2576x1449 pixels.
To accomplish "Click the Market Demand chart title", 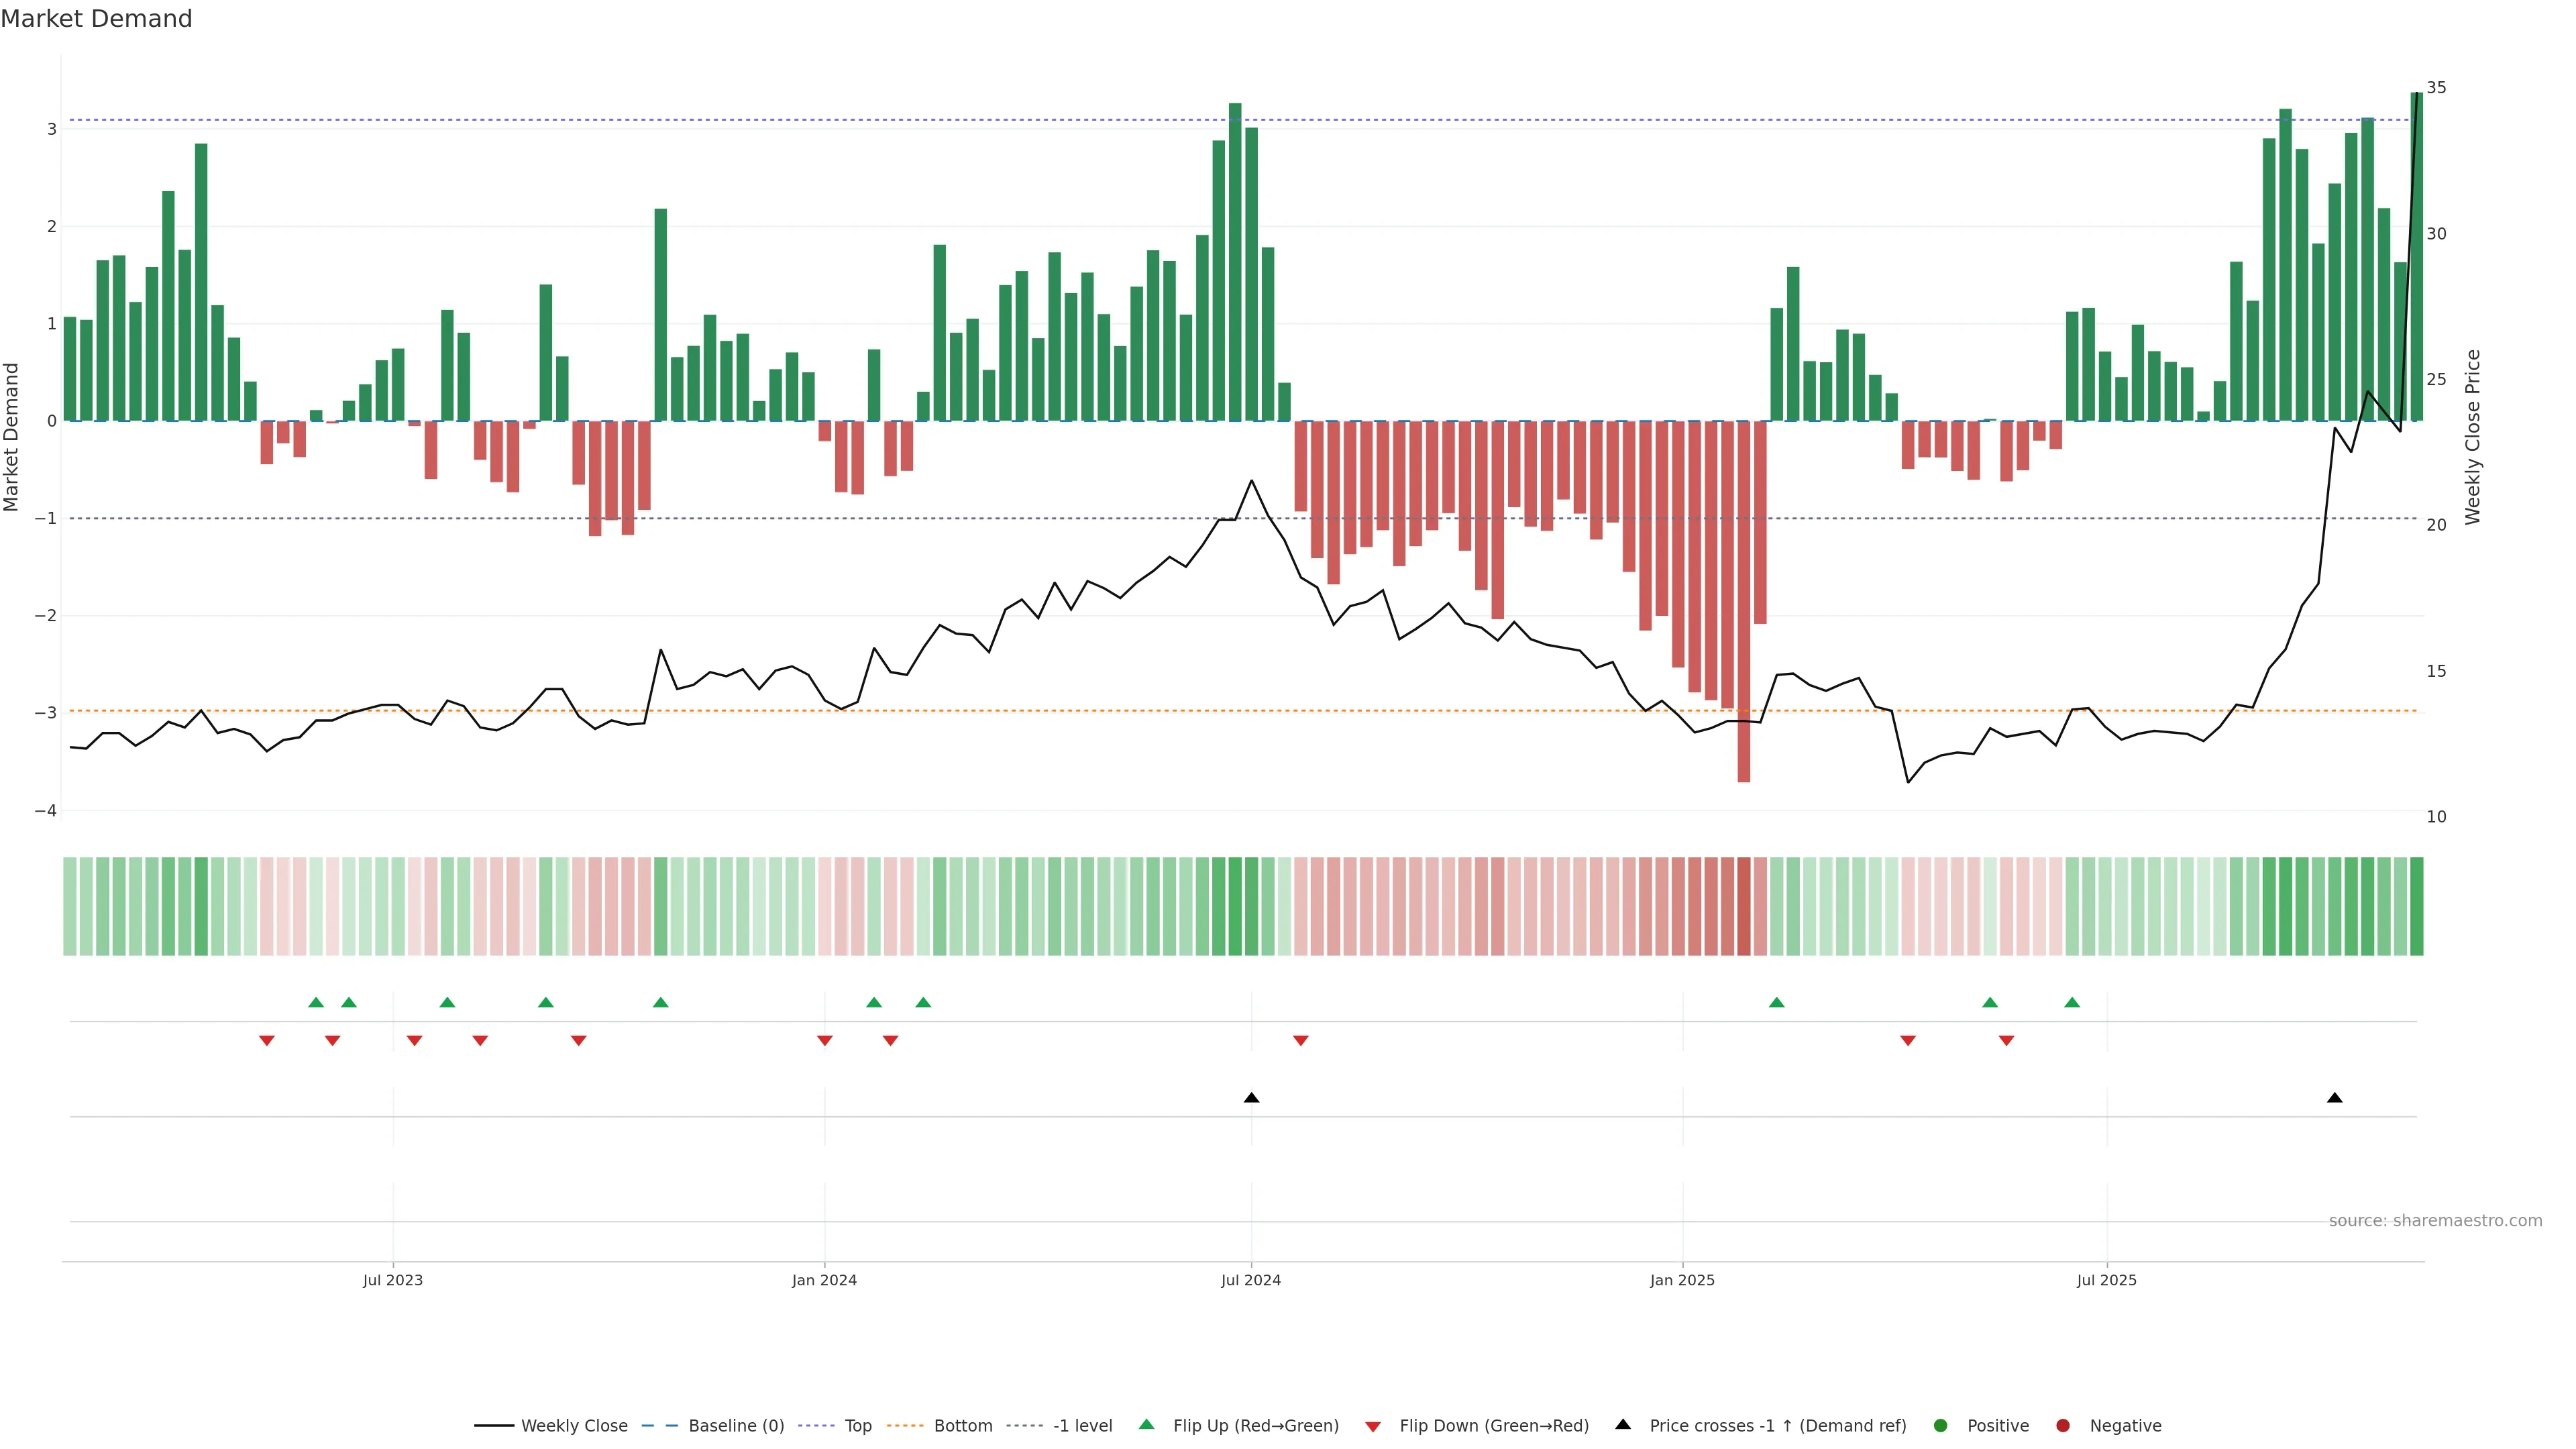I will pos(96,19).
